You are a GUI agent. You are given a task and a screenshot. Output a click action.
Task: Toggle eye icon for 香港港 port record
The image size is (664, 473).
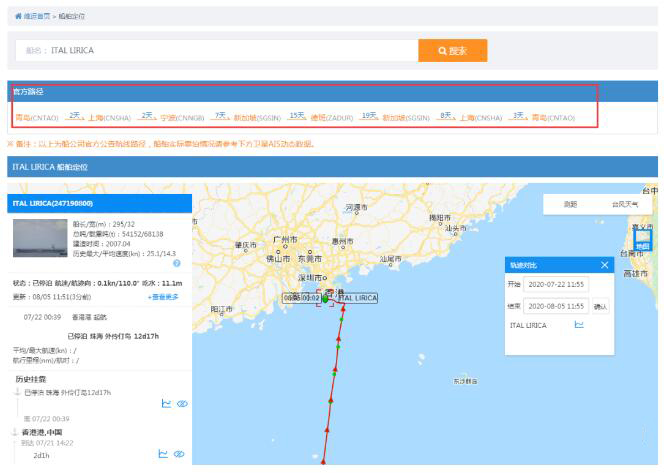point(179,454)
